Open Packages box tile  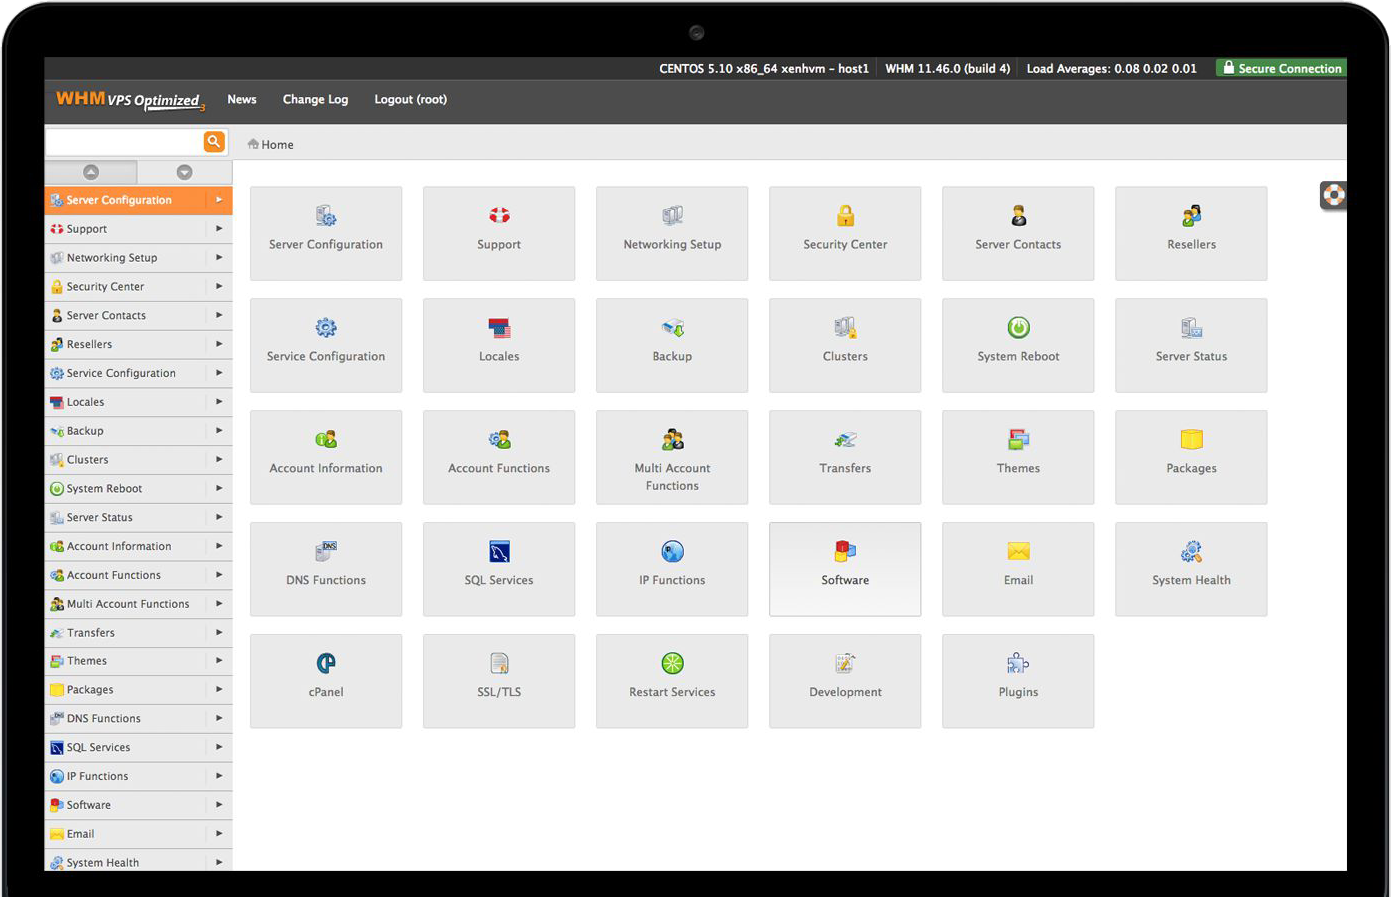pos(1191,457)
